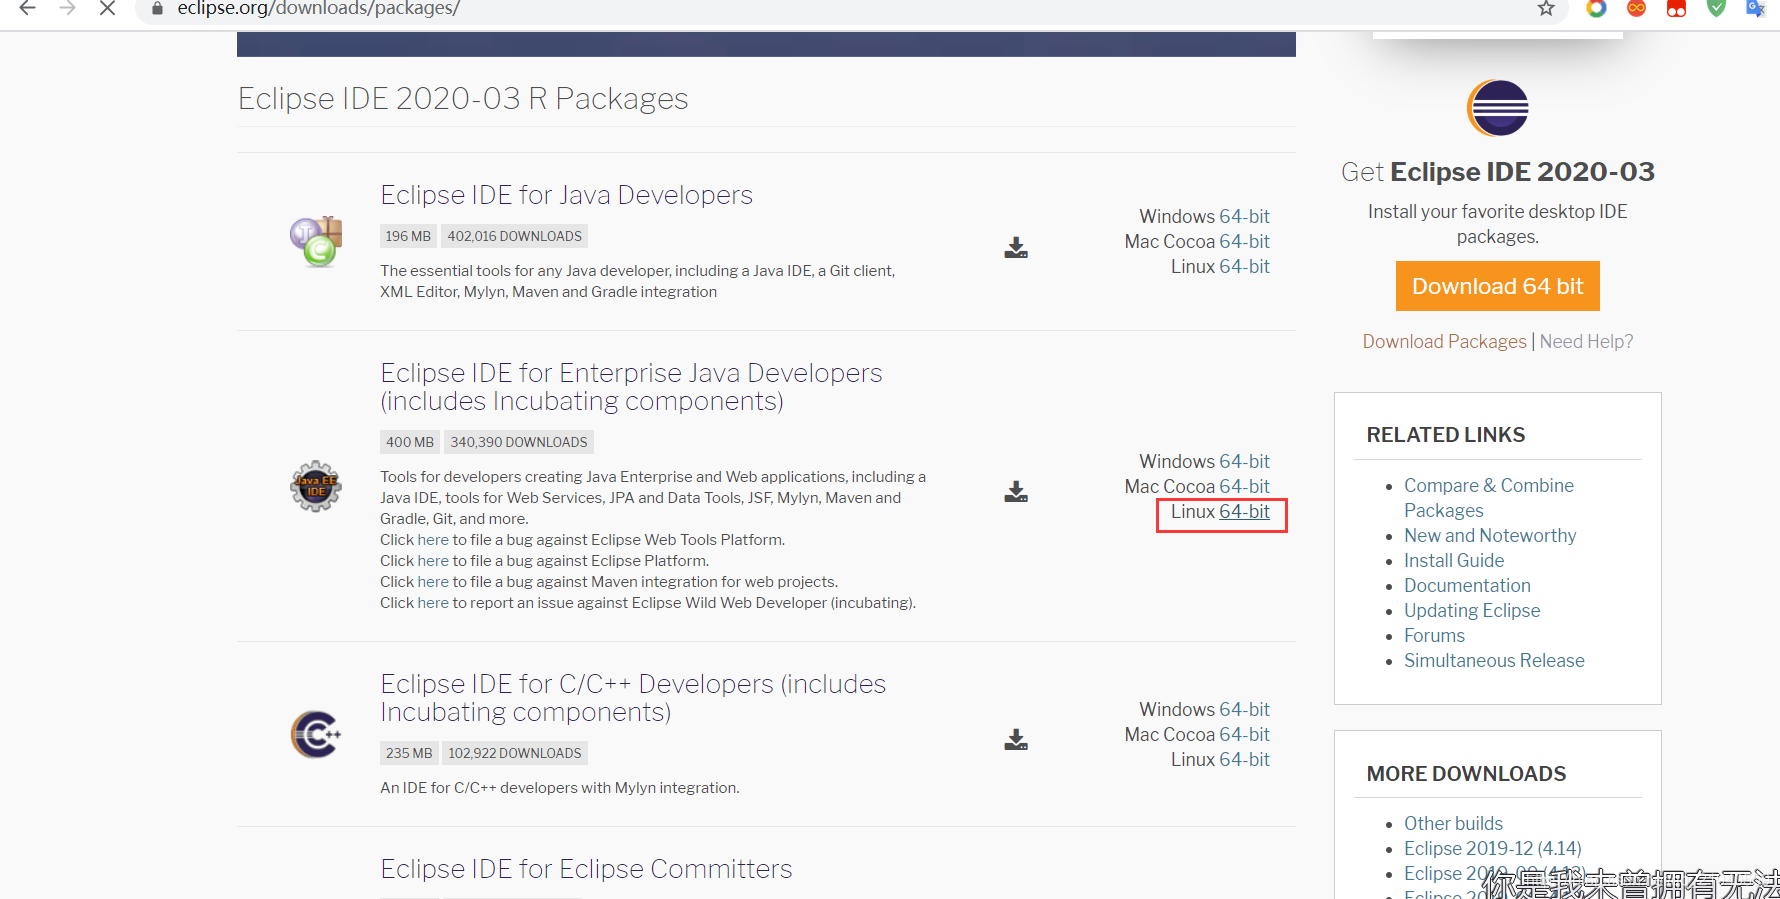Click the 340,390 DOWNLOADS badge
The width and height of the screenshot is (1780, 899).
[x=519, y=442]
